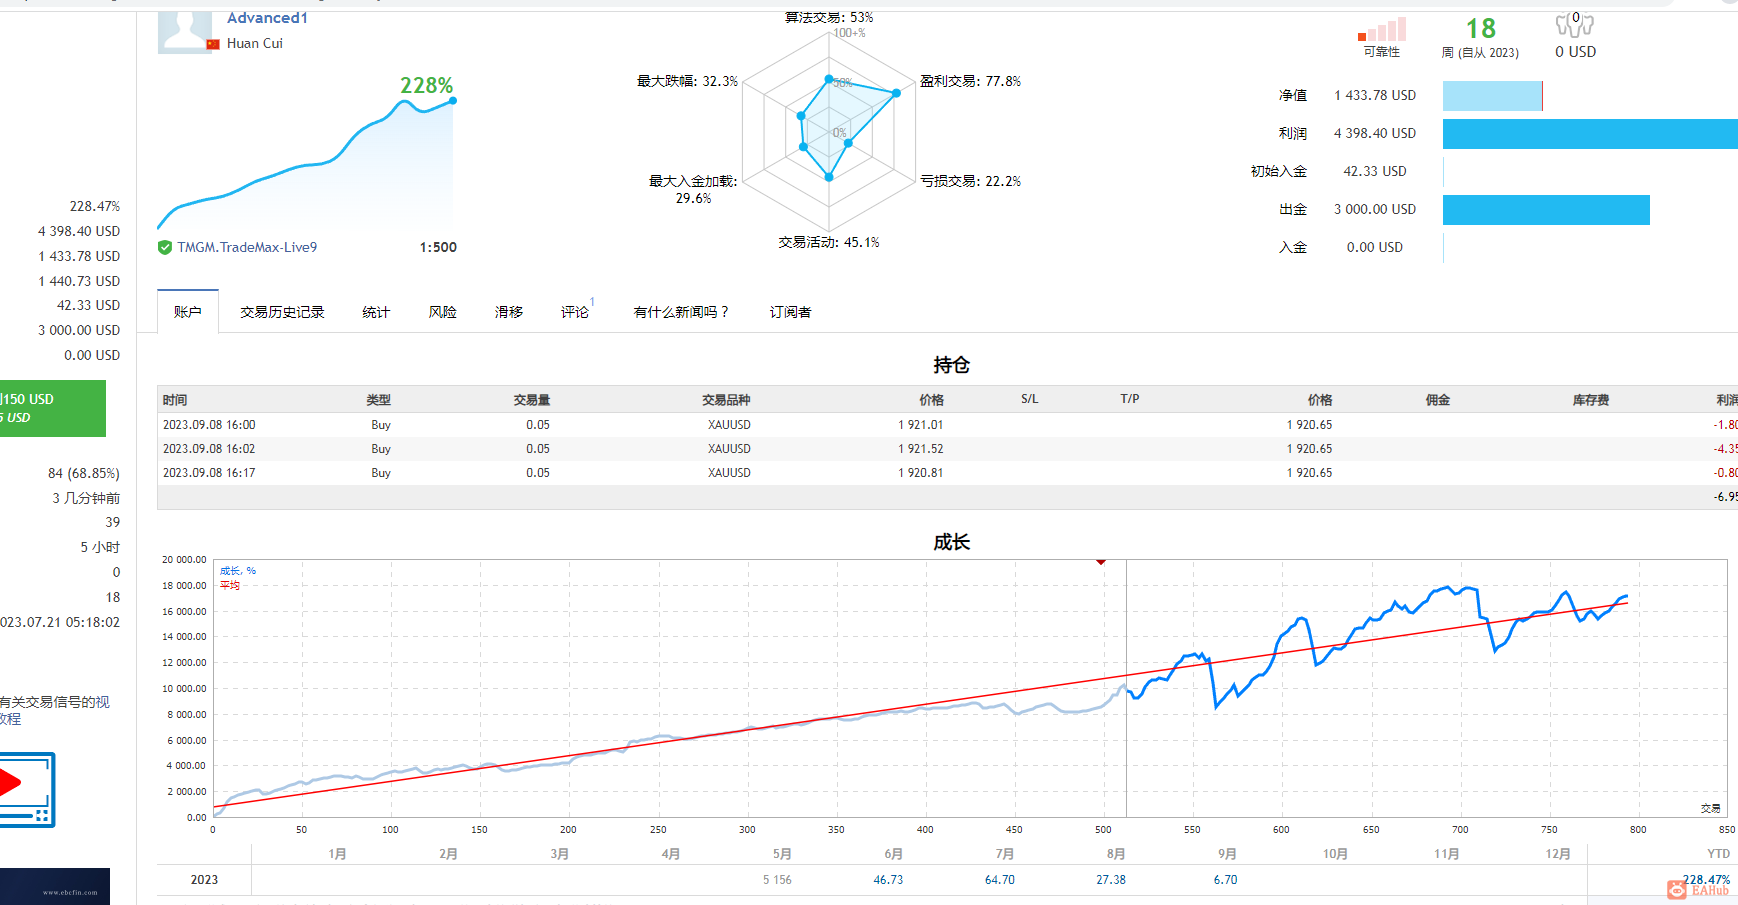Open the trading signals video tutorial link
1738x905 pixels.
coord(55,710)
